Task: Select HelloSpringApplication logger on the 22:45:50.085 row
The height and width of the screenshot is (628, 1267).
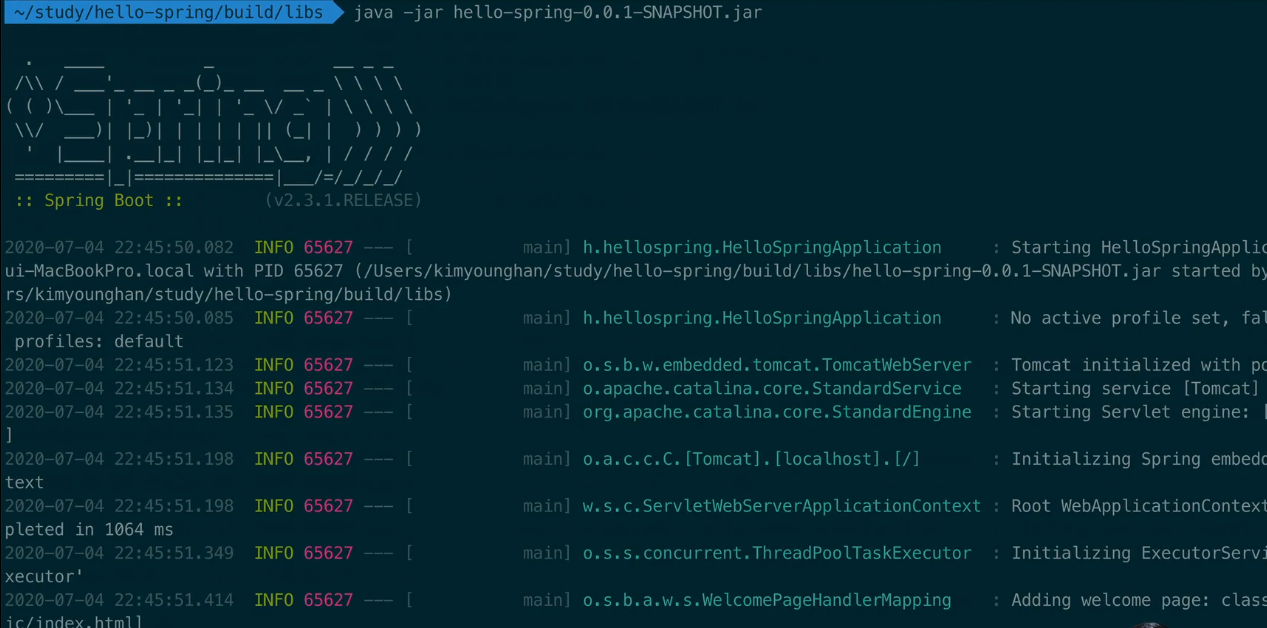Action: click(x=762, y=318)
